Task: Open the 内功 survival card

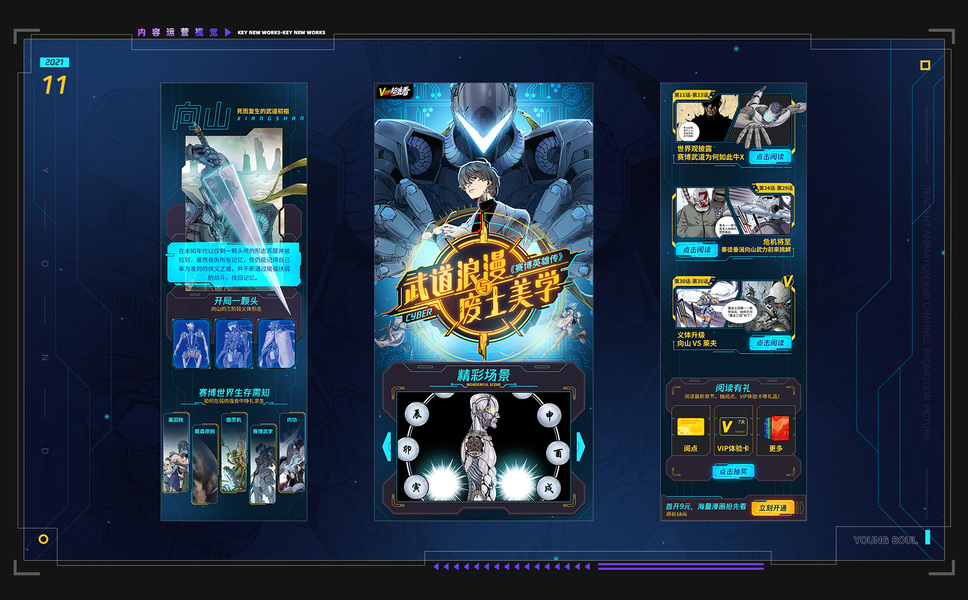Action: 292,454
